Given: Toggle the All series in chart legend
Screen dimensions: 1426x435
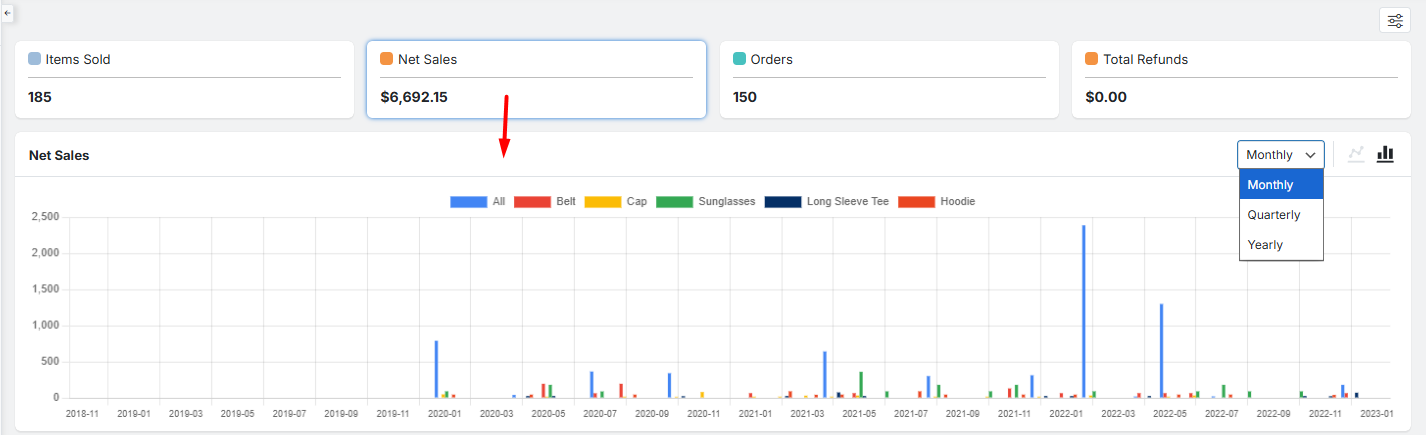Looking at the screenshot, I should click(x=478, y=201).
